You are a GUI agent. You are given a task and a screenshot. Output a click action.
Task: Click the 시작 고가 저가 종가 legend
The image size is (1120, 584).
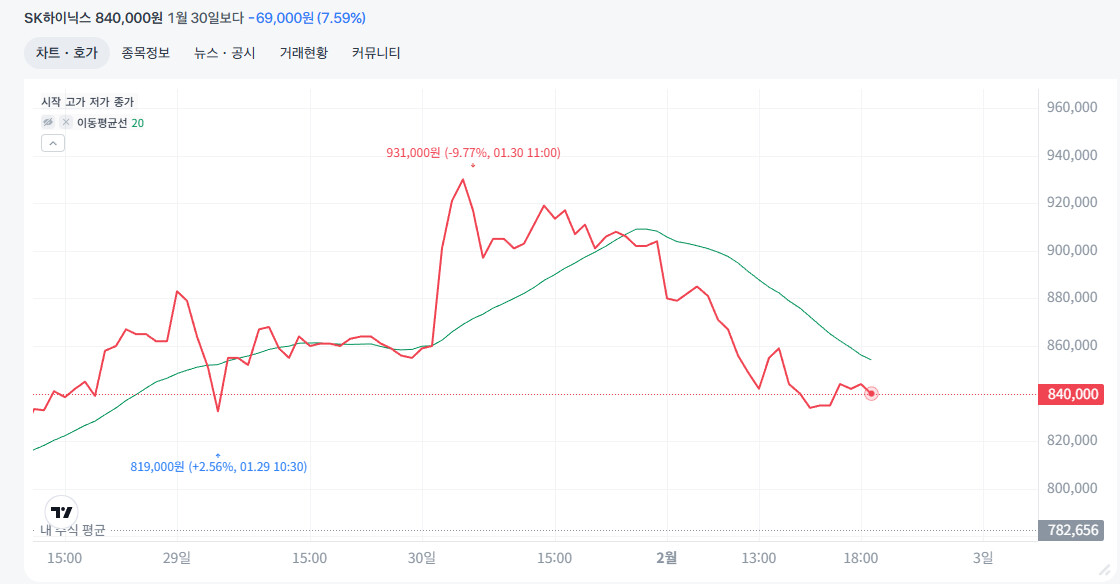[87, 102]
